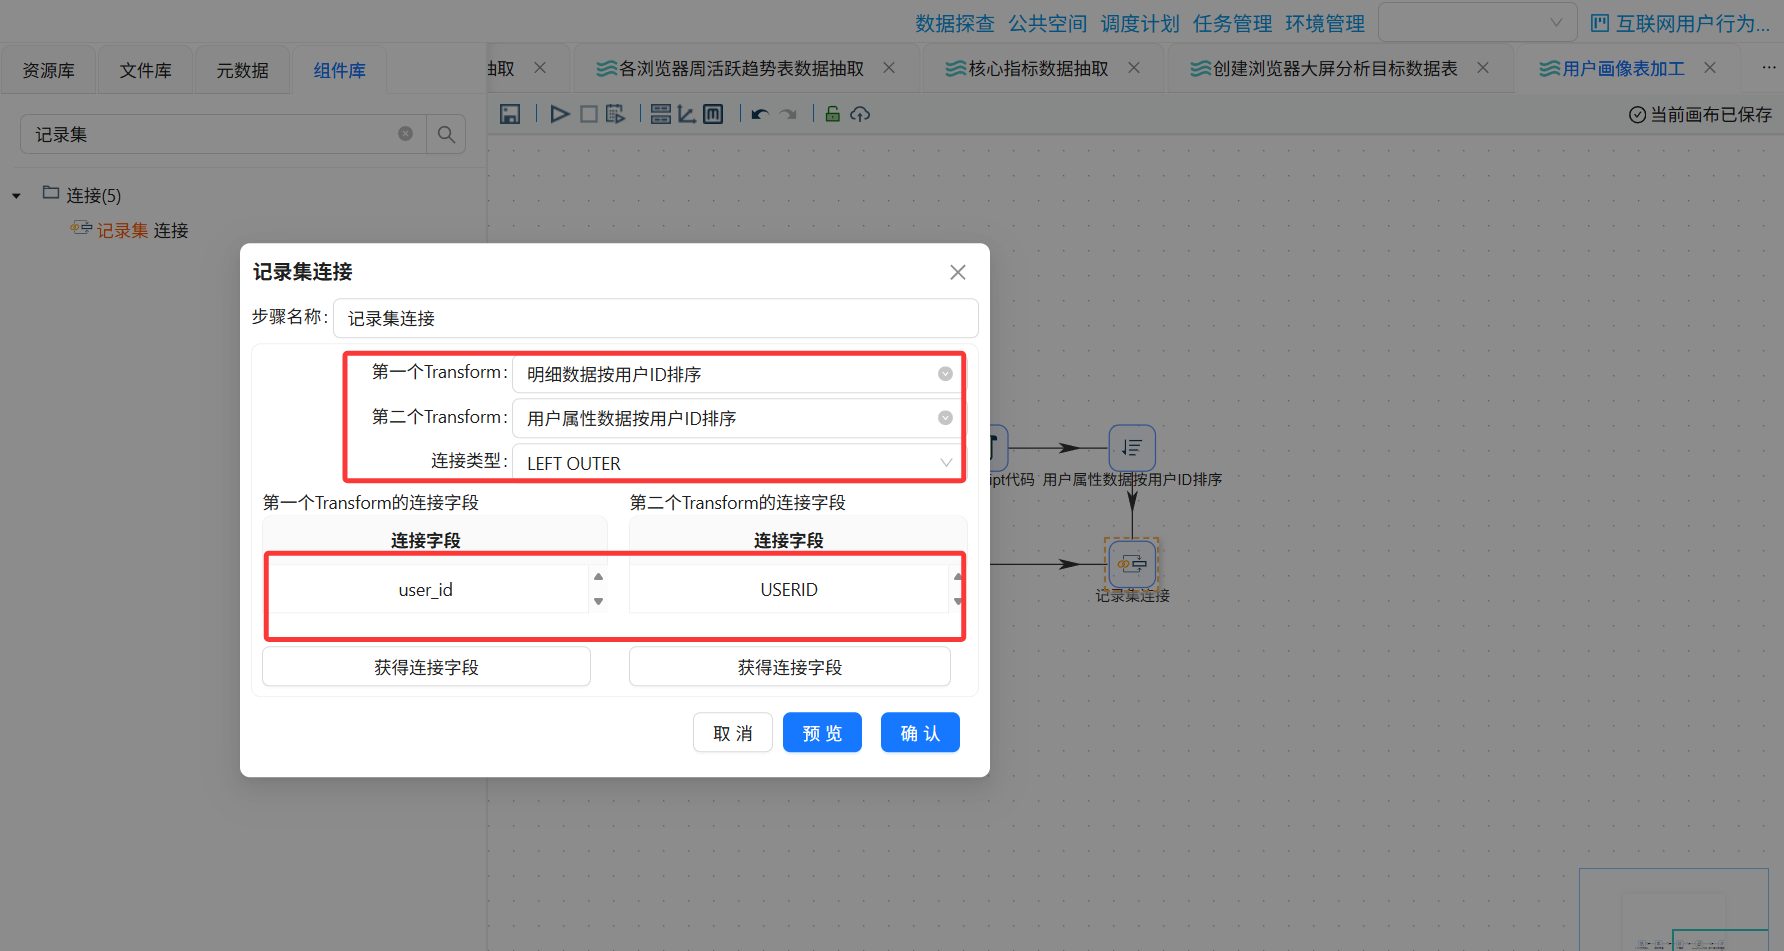The image size is (1784, 951).
Task: Clear the 第一个Transform selection
Action: click(x=945, y=374)
